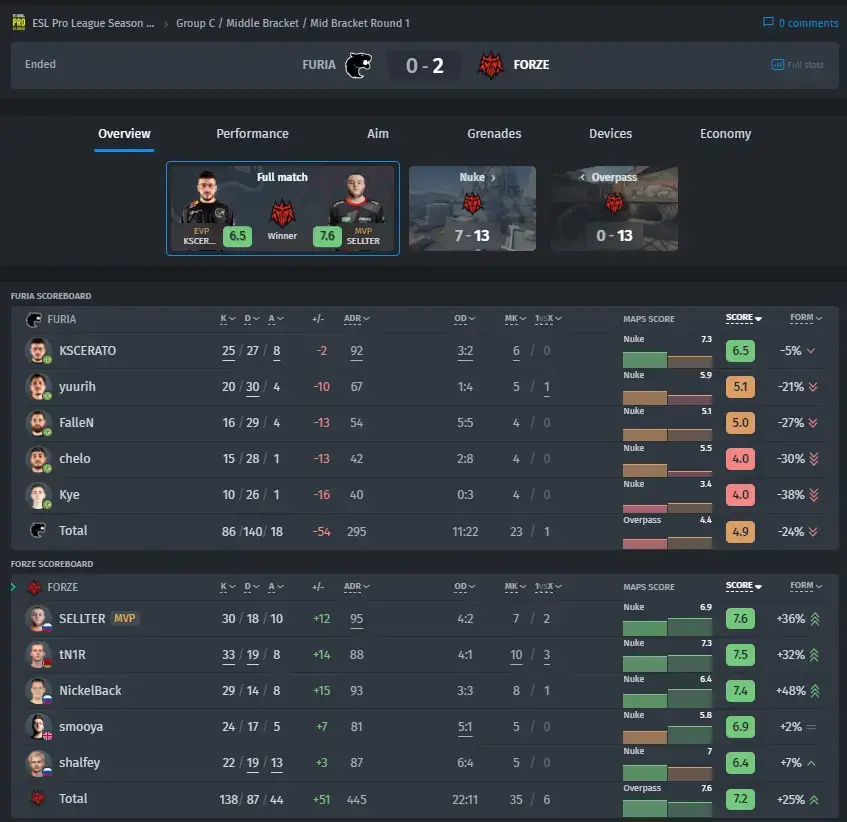The height and width of the screenshot is (822, 847).
Task: Sort FURIA scoreboard by multikills (MK)
Action: (x=515, y=319)
